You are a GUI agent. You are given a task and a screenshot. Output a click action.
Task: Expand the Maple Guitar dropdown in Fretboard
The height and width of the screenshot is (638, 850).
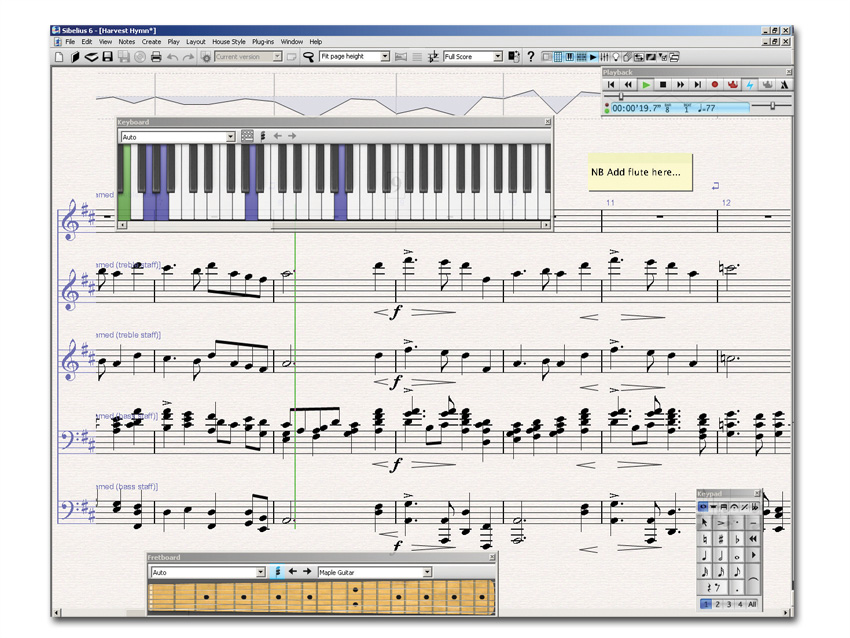click(x=427, y=572)
